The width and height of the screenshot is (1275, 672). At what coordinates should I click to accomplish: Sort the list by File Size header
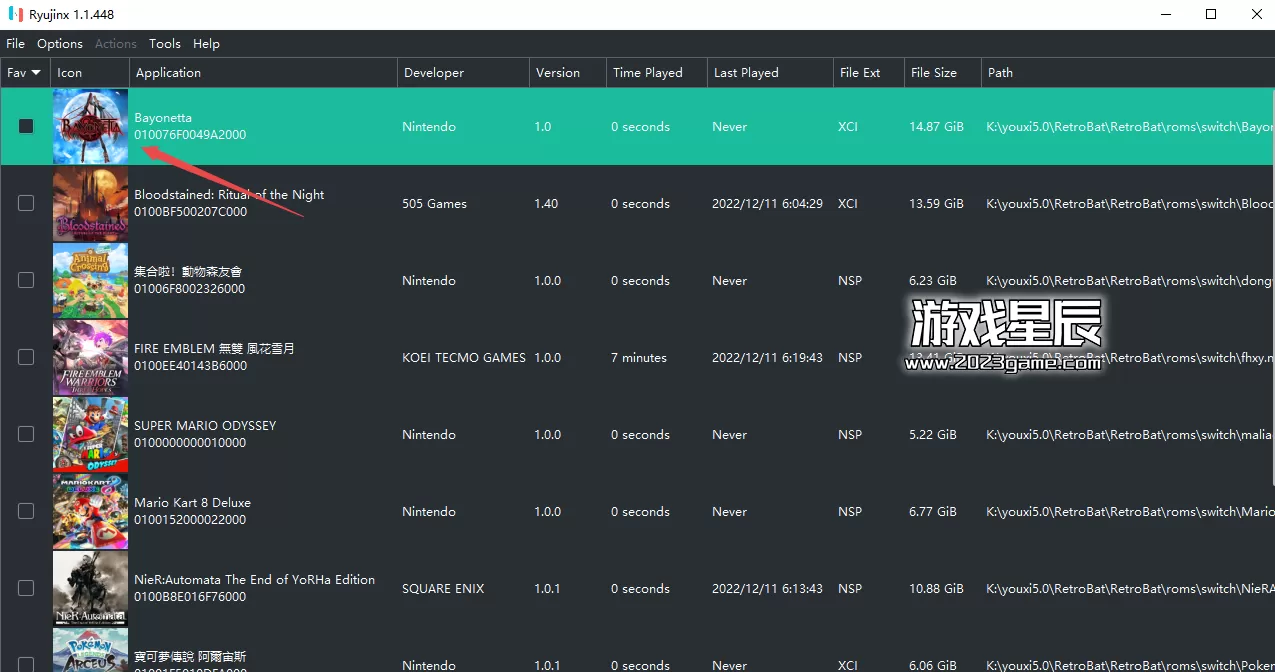(x=933, y=73)
